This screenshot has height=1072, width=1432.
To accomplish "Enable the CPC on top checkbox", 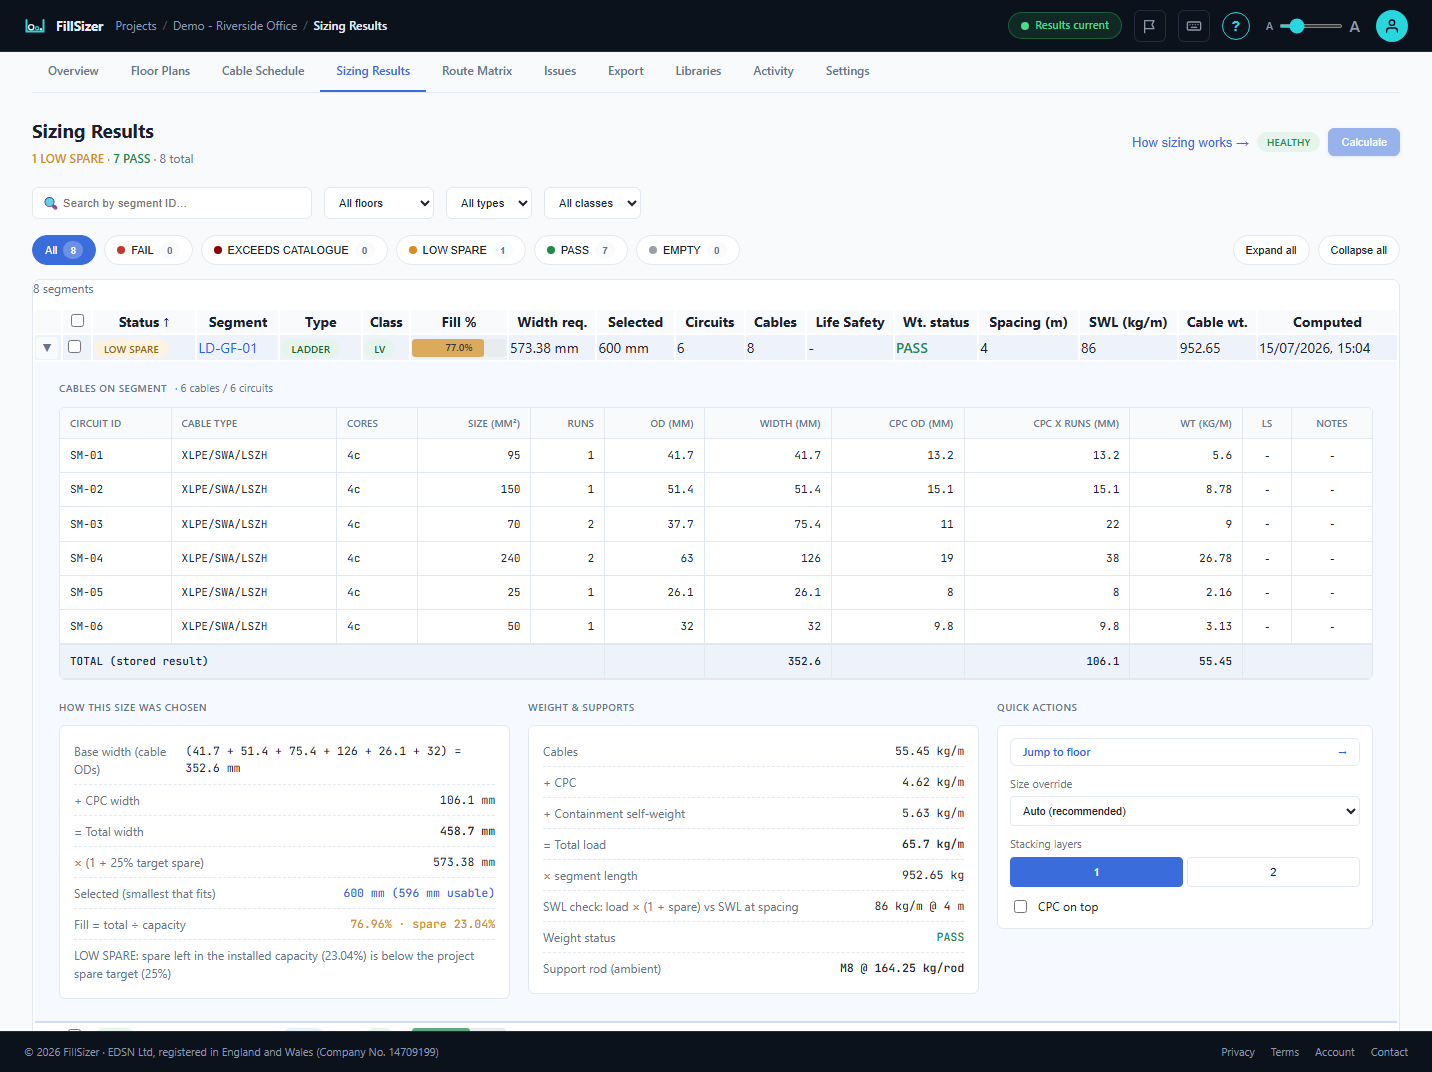I will pyautogui.click(x=1021, y=907).
